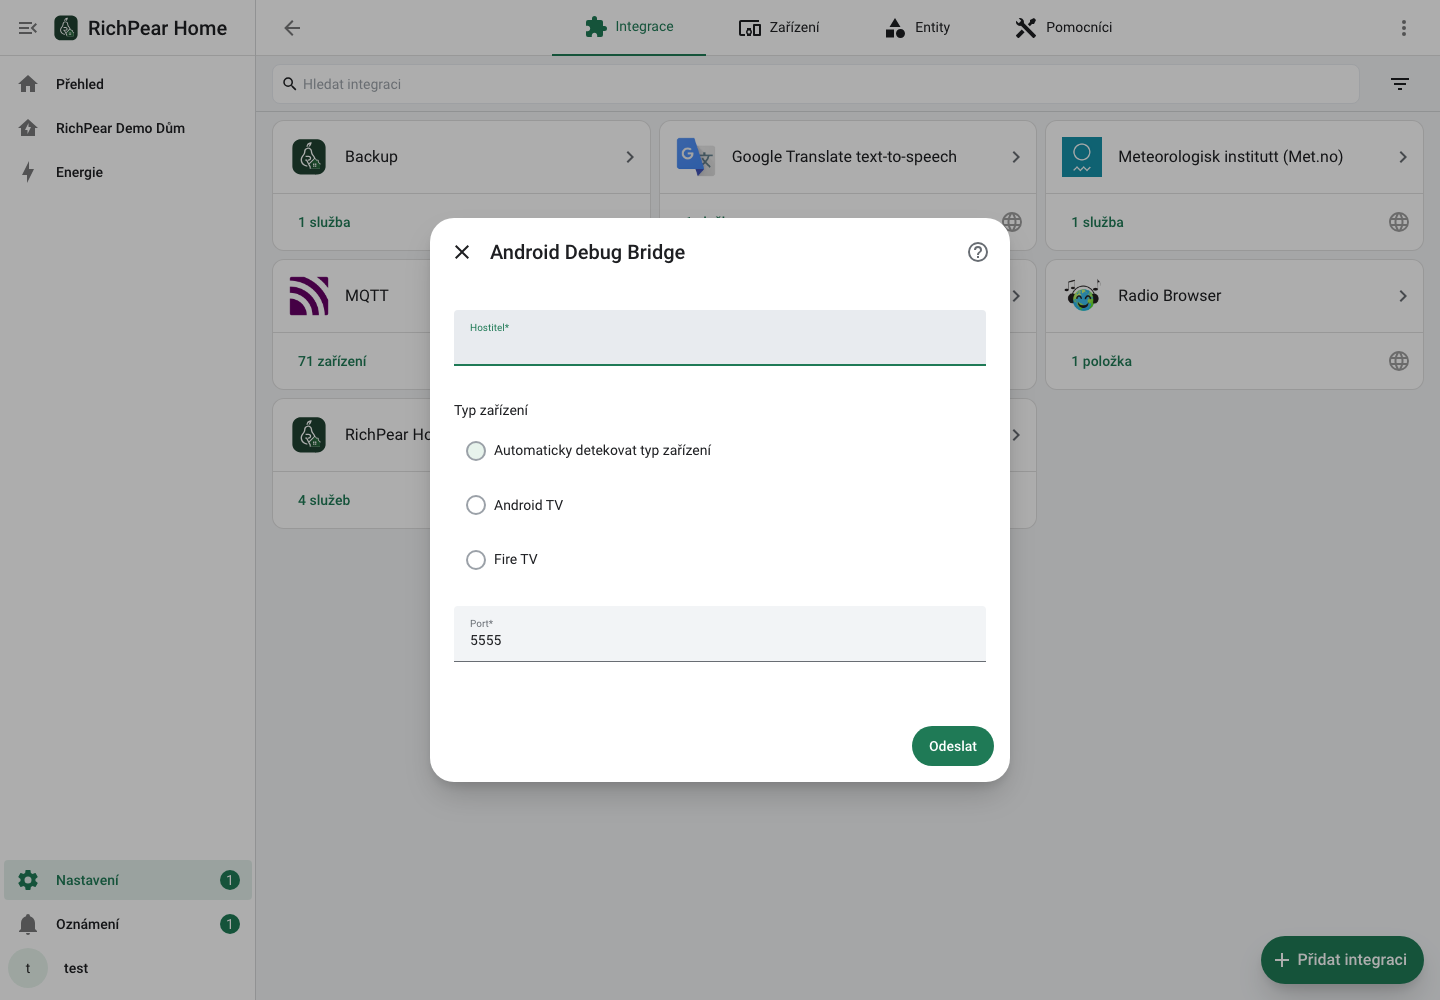Switch to the Integrace tab
Image resolution: width=1440 pixels, height=1000 pixels.
click(x=629, y=27)
